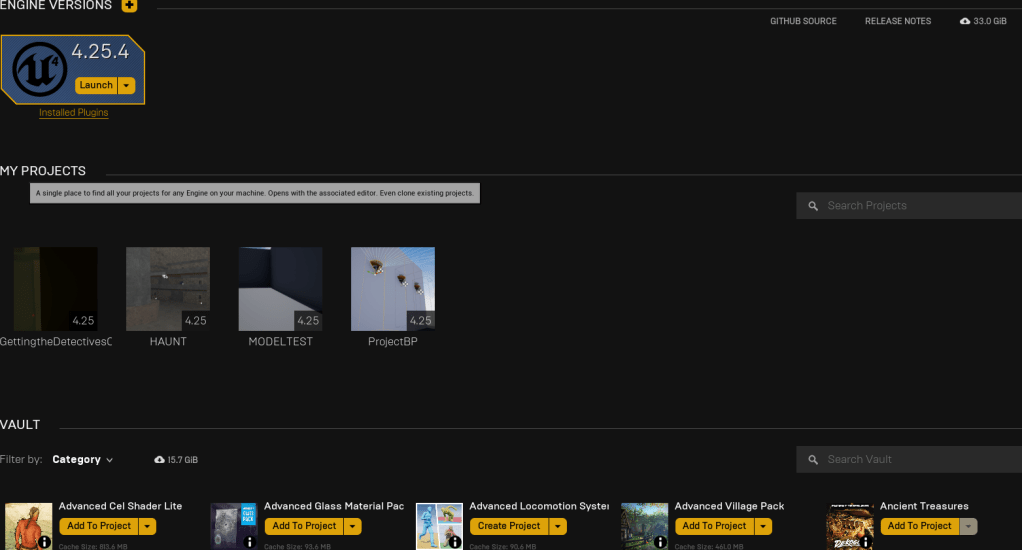Select the ProjectBP project thumbnail
The height and width of the screenshot is (550, 1022).
[x=393, y=289]
